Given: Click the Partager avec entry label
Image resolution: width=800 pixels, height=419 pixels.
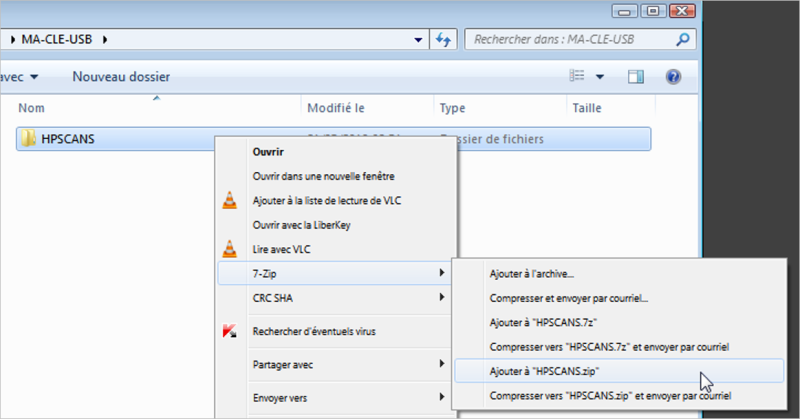Looking at the screenshot, I should 283,364.
